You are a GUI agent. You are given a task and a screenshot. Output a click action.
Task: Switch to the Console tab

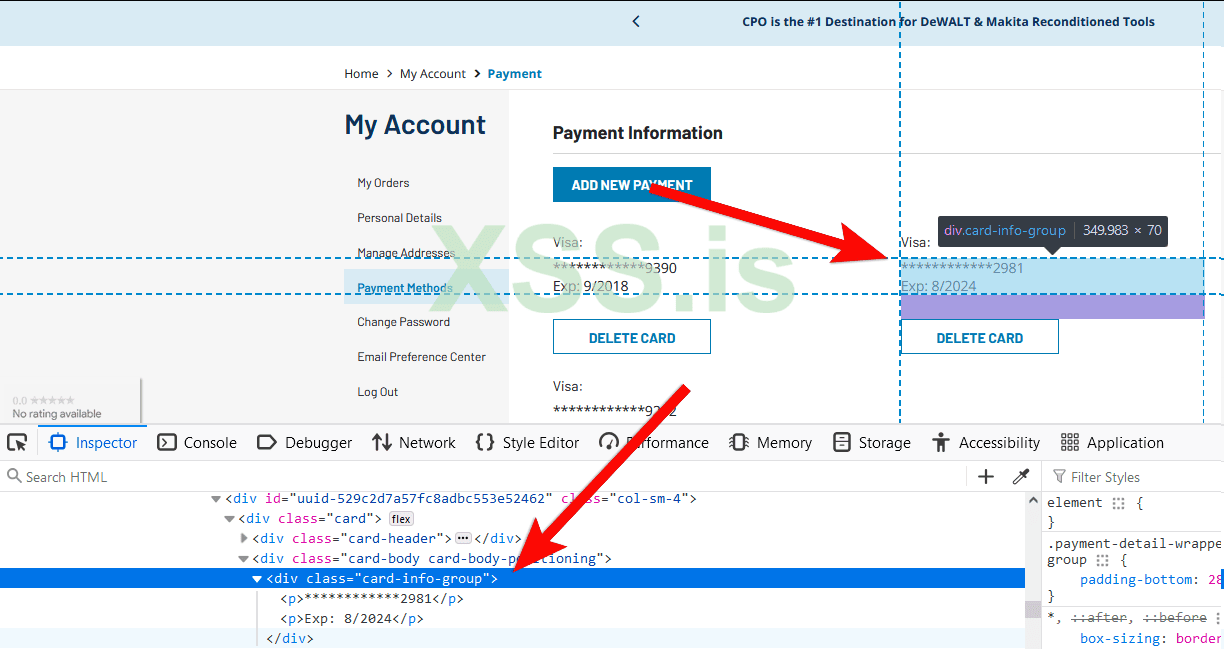click(197, 442)
